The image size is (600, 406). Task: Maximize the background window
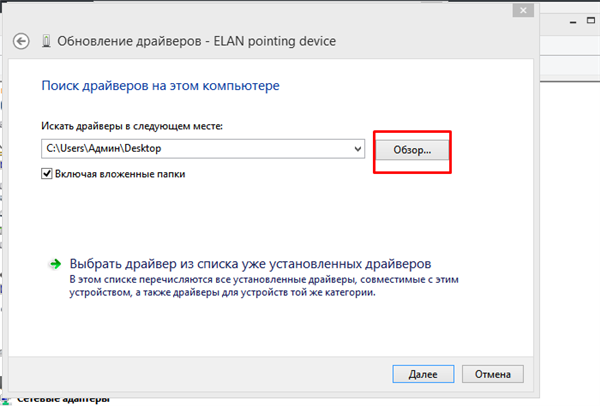591,20
